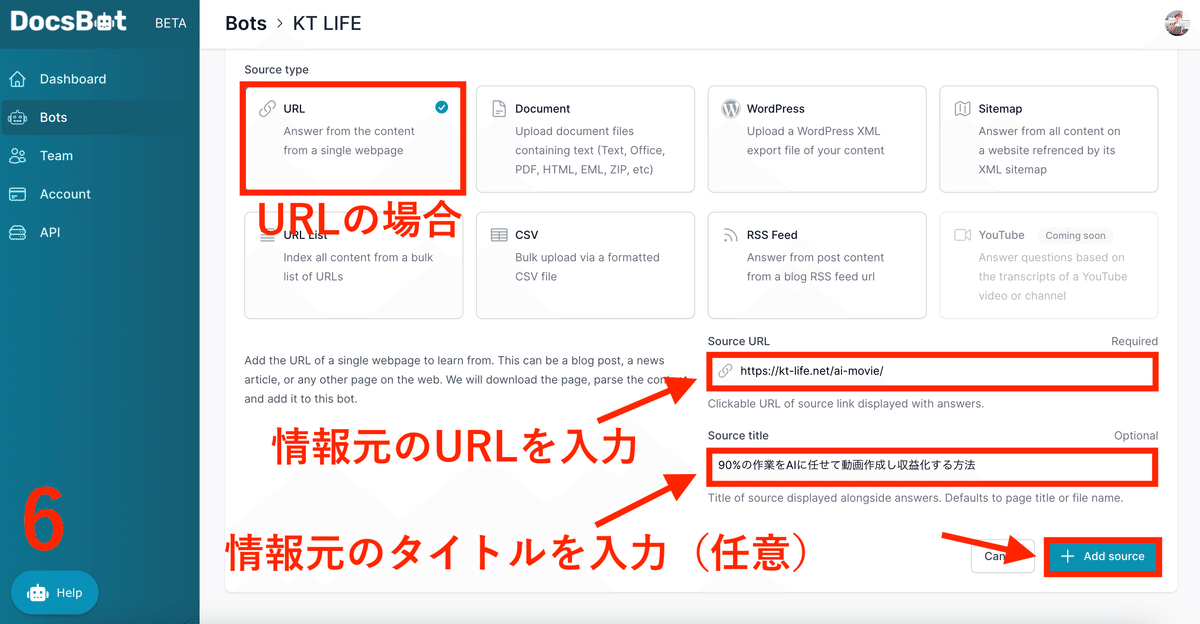Click the Add source button
1200x624 pixels.
1103,556
